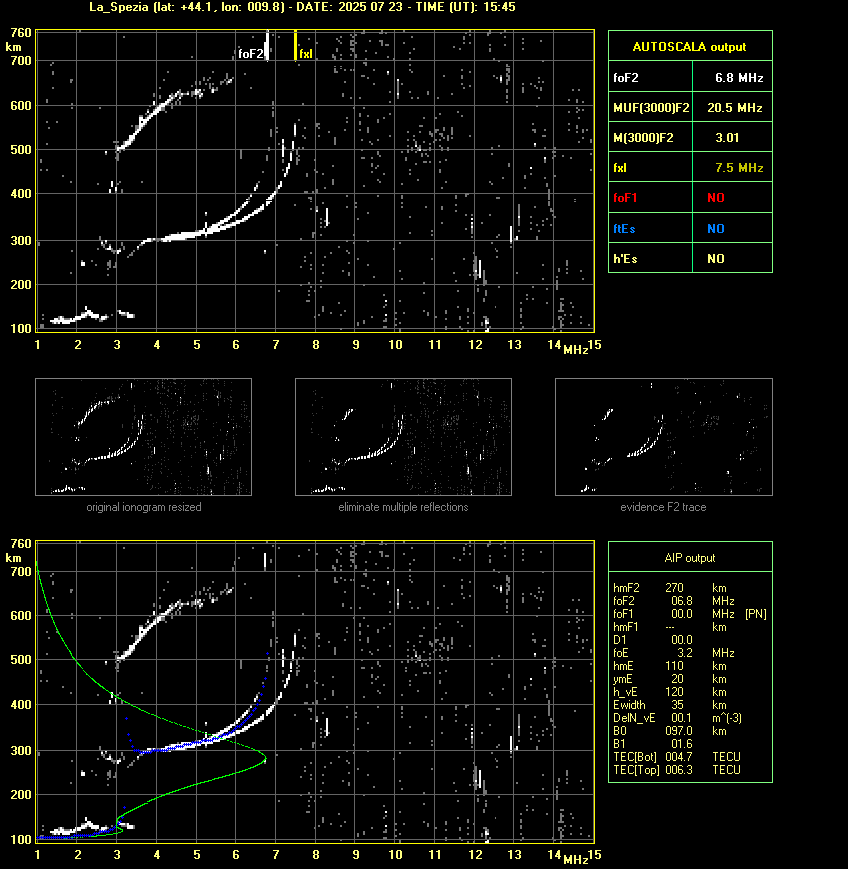Click the hmF2 value '270' in AIP output
848x869 pixels.
(674, 588)
